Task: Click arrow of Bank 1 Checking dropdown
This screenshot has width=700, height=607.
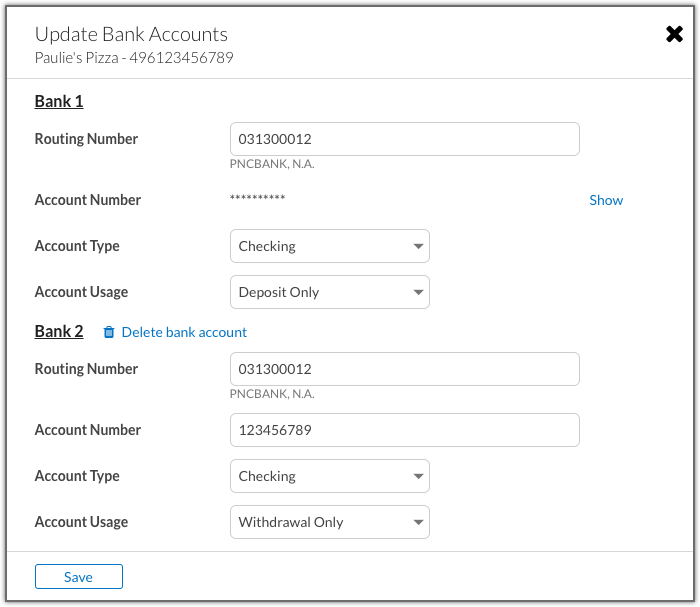Action: click(418, 246)
